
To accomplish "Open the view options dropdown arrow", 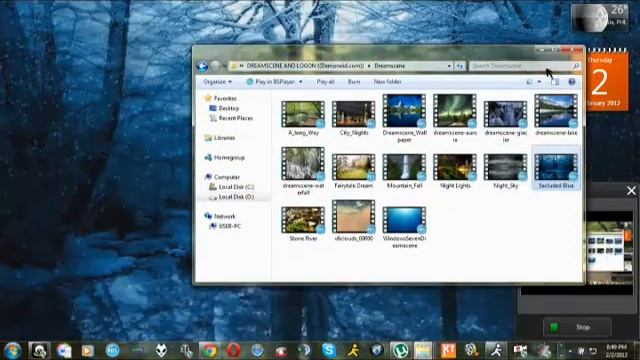I will point(539,82).
